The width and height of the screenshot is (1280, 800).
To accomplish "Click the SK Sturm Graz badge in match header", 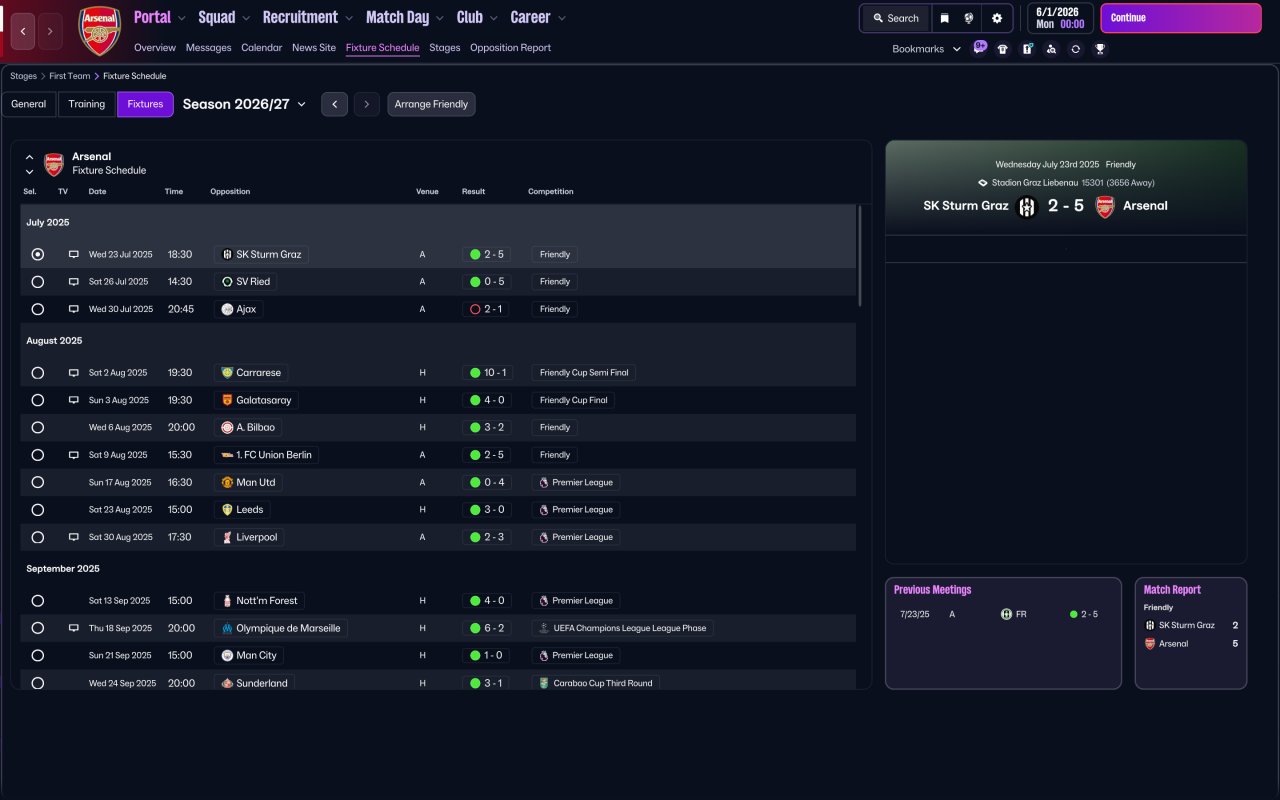I will tap(1027, 207).
